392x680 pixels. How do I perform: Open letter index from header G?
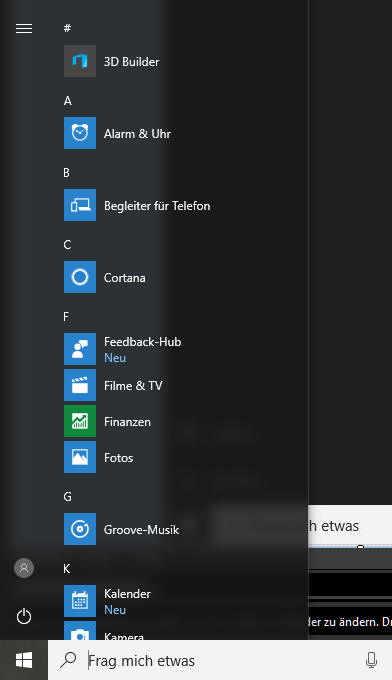[x=68, y=497]
